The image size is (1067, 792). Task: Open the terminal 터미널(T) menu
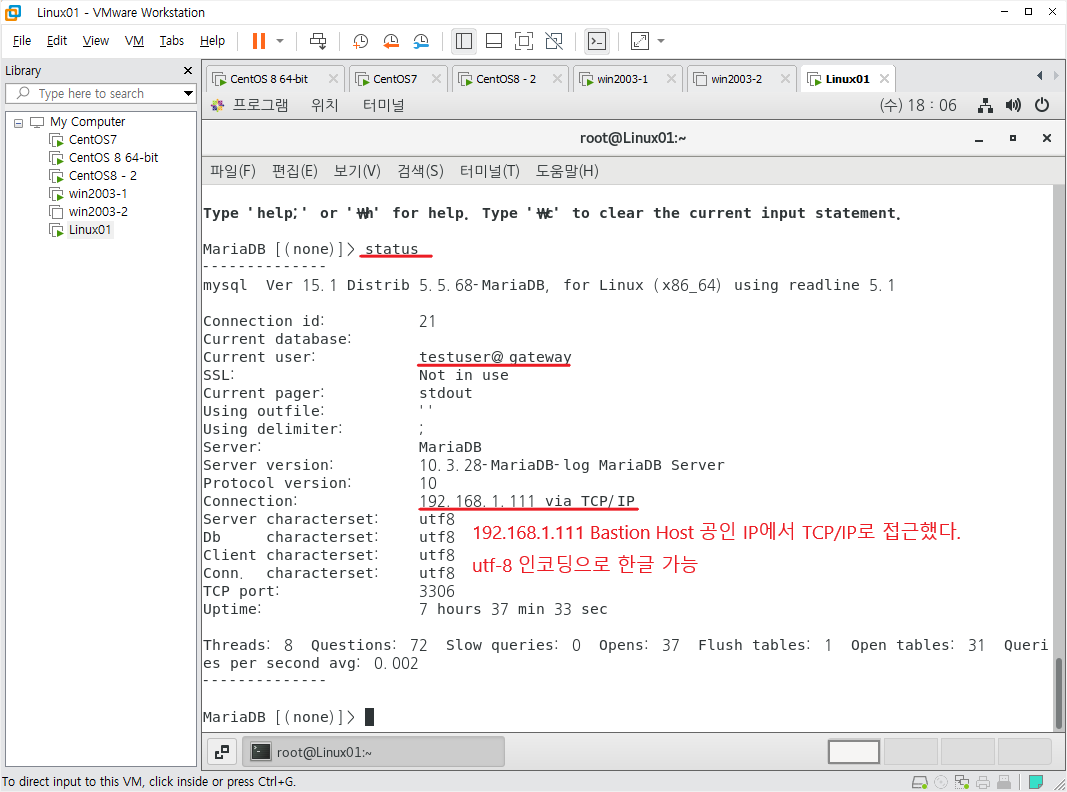(x=489, y=171)
